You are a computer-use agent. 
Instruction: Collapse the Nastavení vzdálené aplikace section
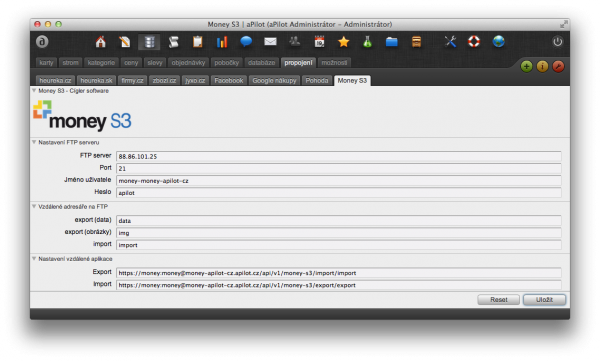click(x=34, y=259)
